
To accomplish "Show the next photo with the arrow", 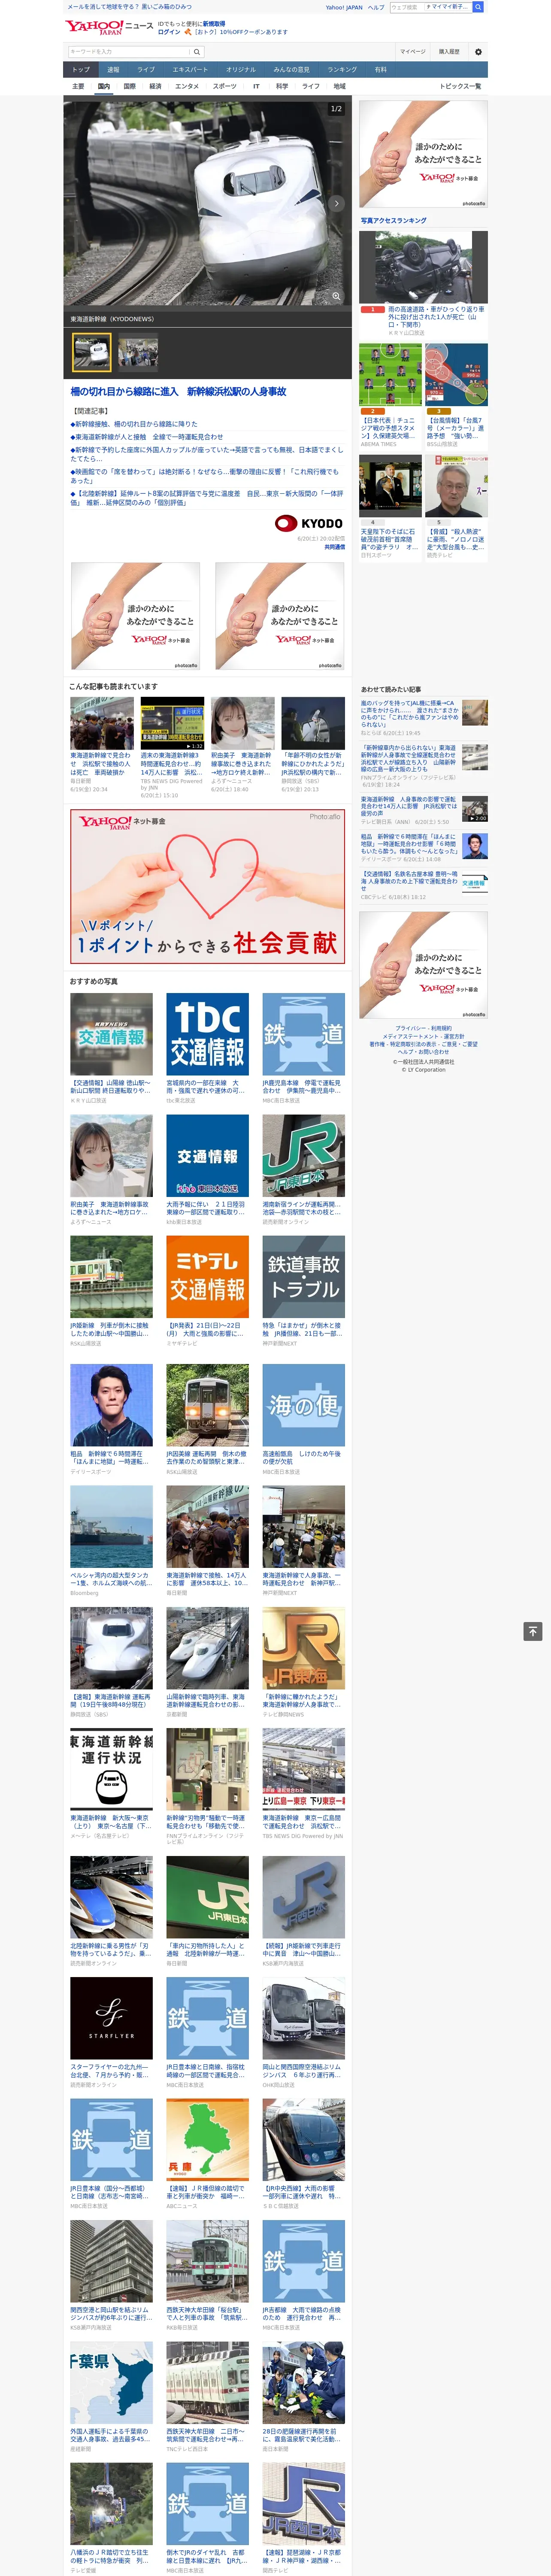I will 336,203.
